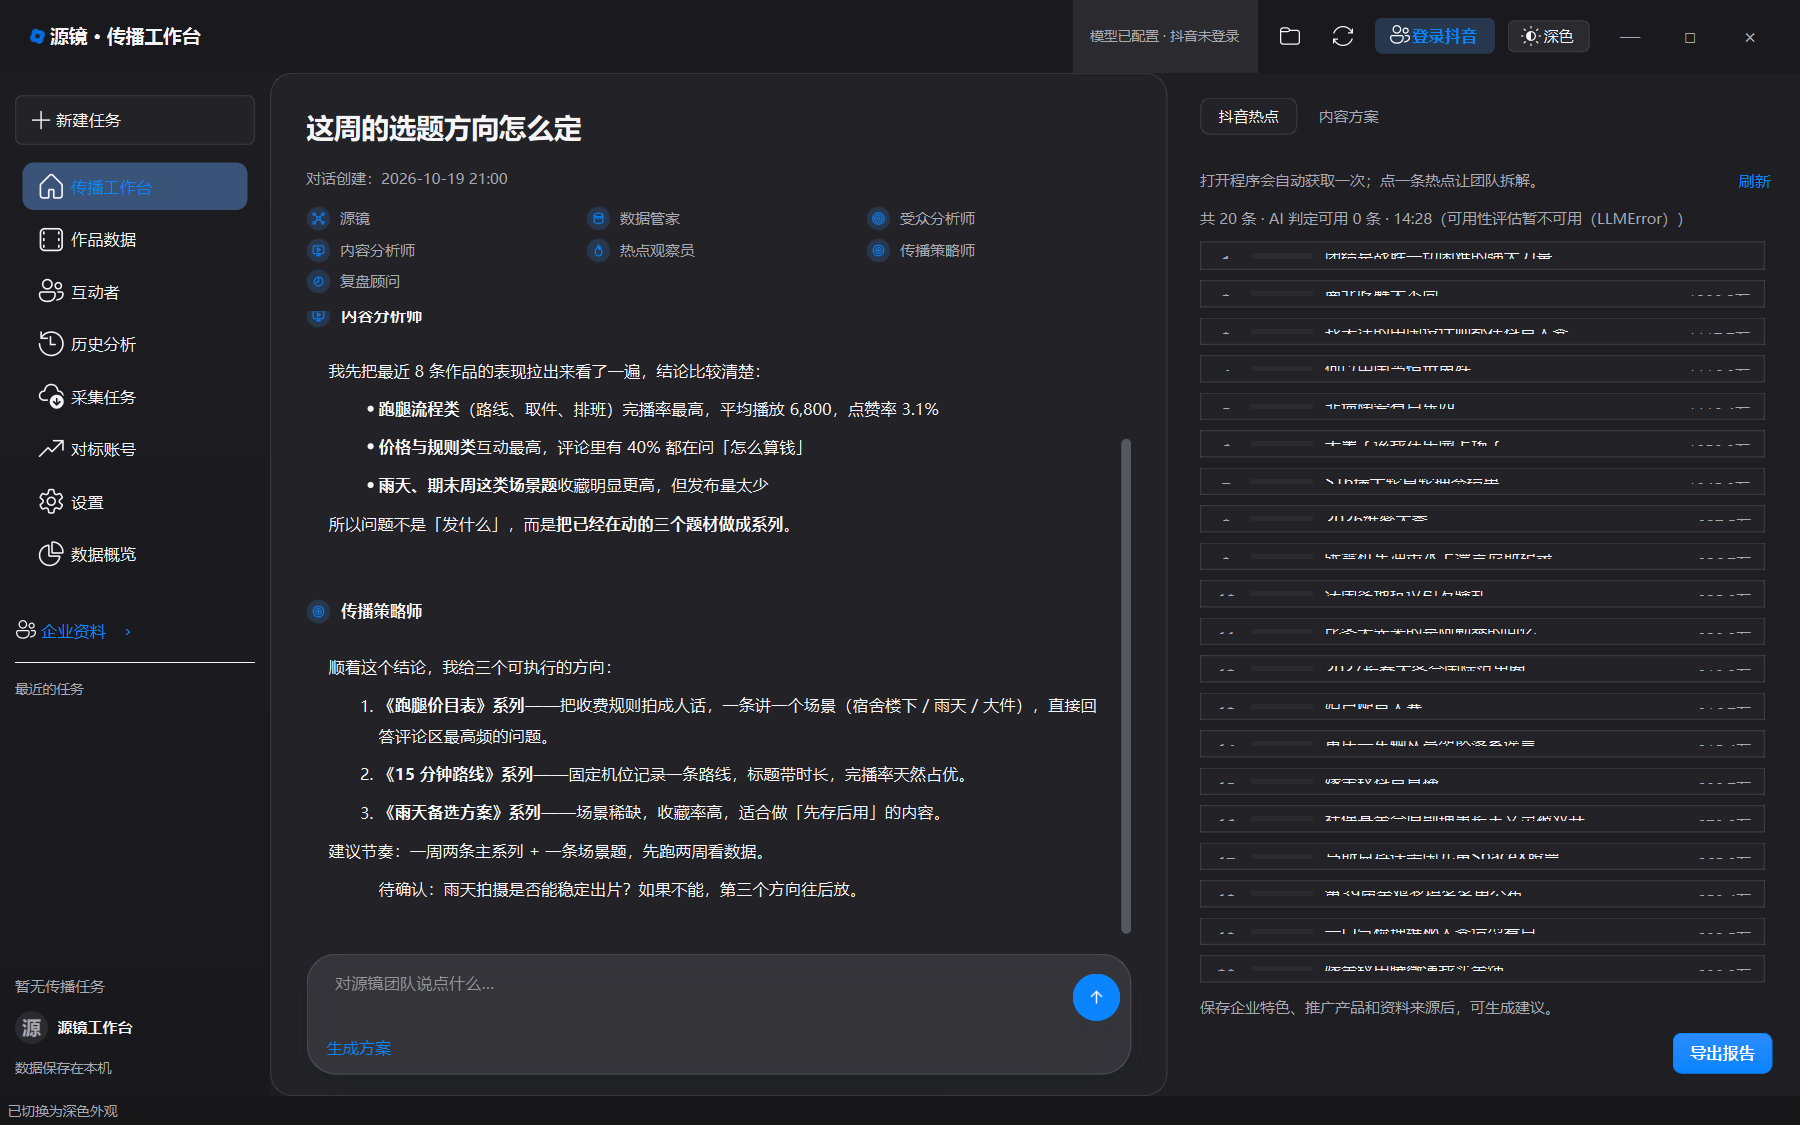
Task: Open 传播工作台 in sidebar
Action: pos(135,187)
